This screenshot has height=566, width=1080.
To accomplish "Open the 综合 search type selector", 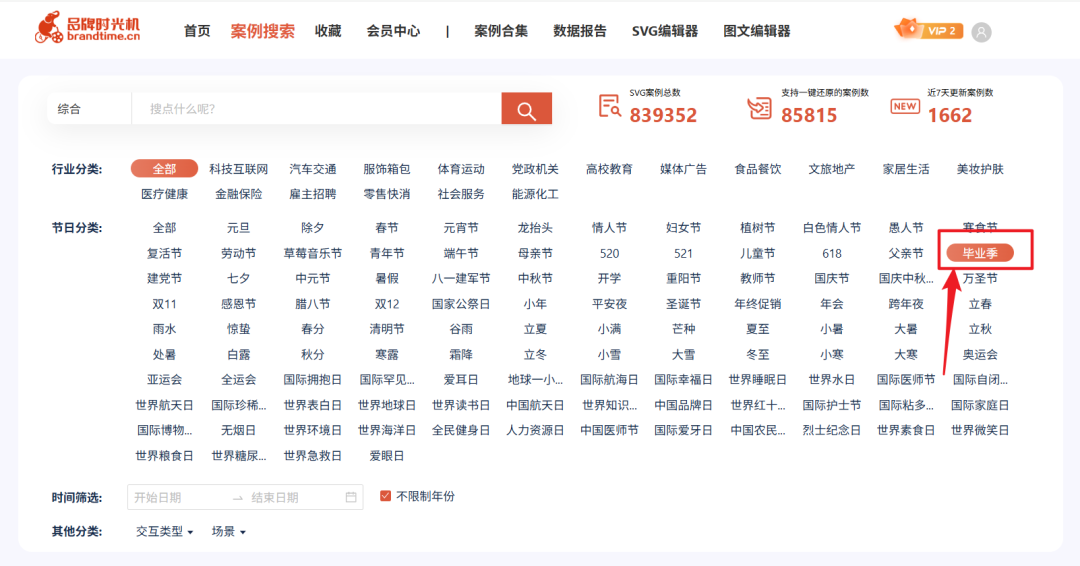I will tap(89, 109).
